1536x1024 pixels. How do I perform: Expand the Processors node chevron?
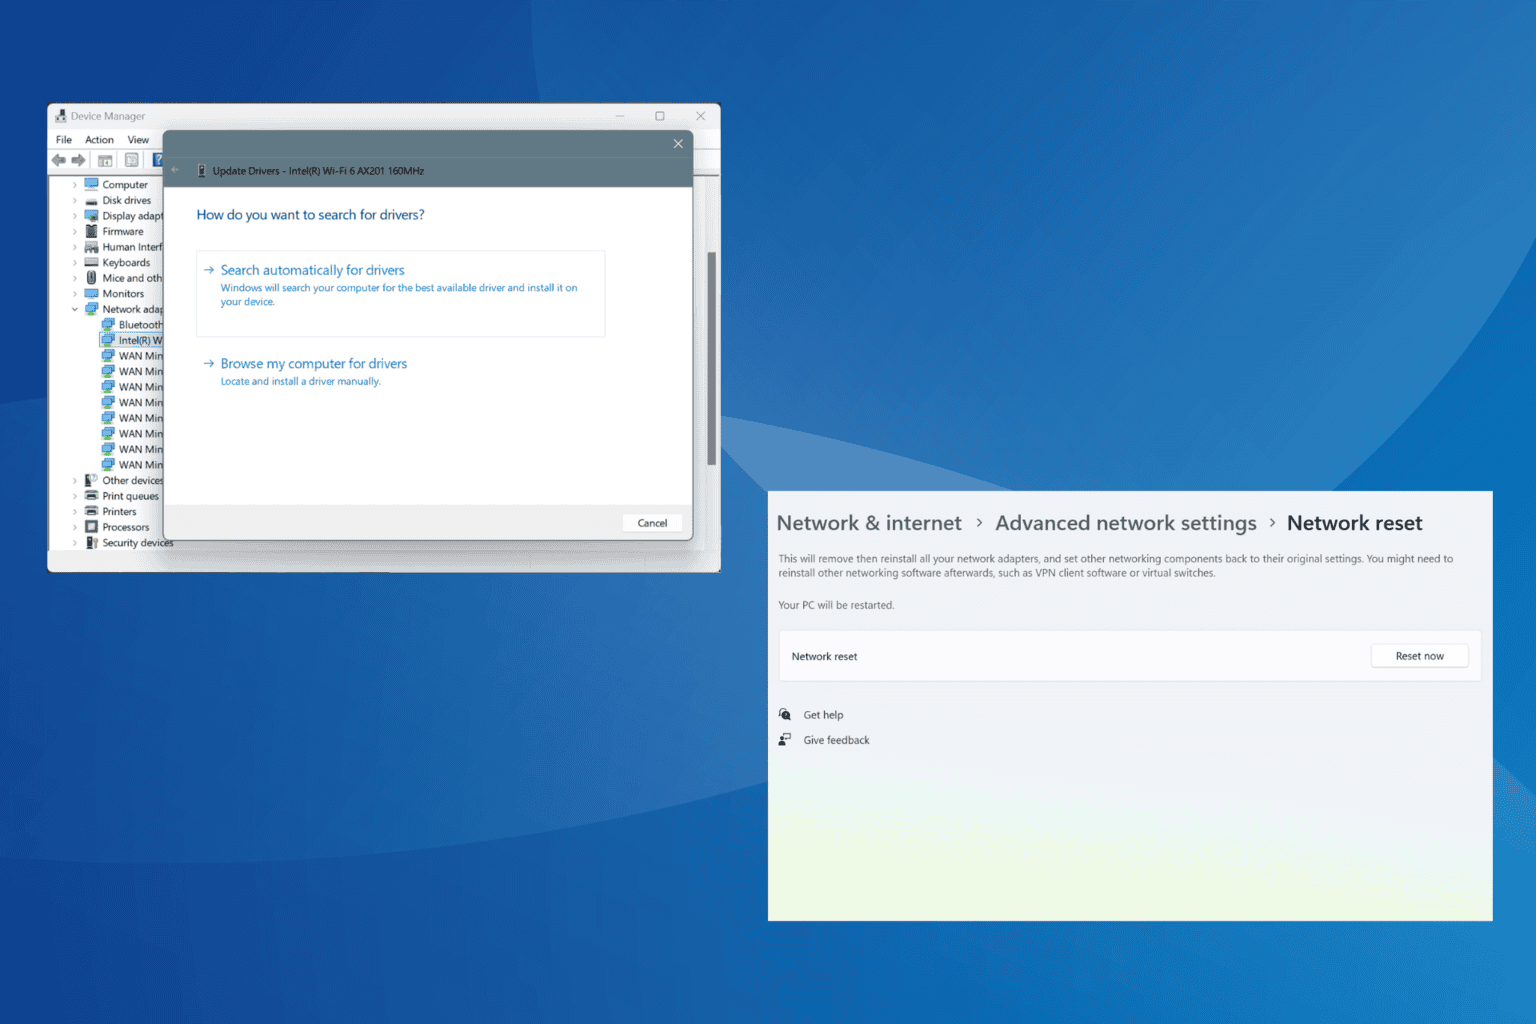tap(74, 527)
